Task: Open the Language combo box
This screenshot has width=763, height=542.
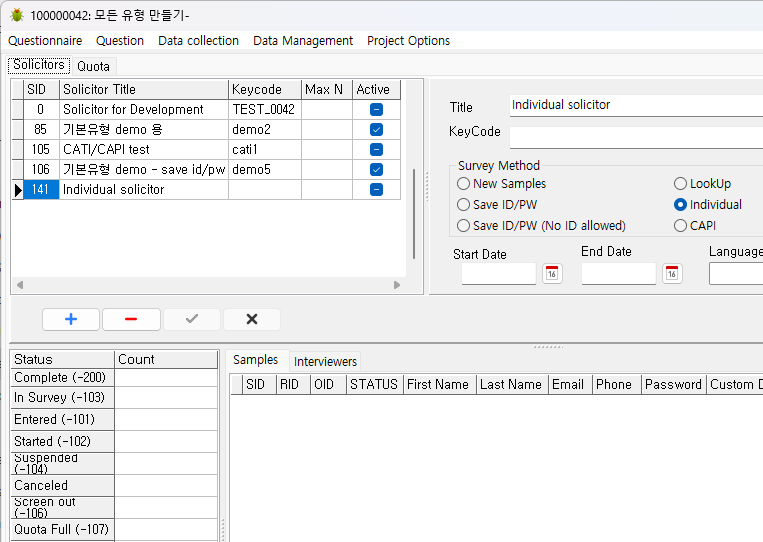Action: tap(736, 273)
